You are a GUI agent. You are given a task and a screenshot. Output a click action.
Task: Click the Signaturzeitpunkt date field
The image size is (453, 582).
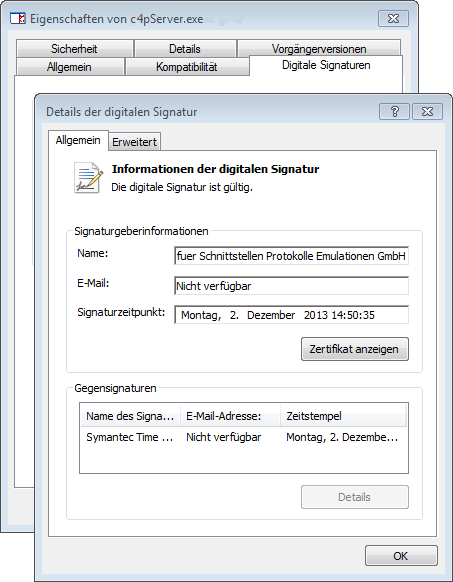(x=291, y=315)
